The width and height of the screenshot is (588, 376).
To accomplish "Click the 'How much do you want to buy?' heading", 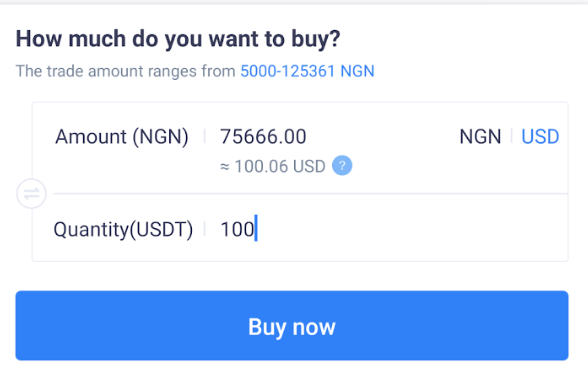I will point(178,39).
